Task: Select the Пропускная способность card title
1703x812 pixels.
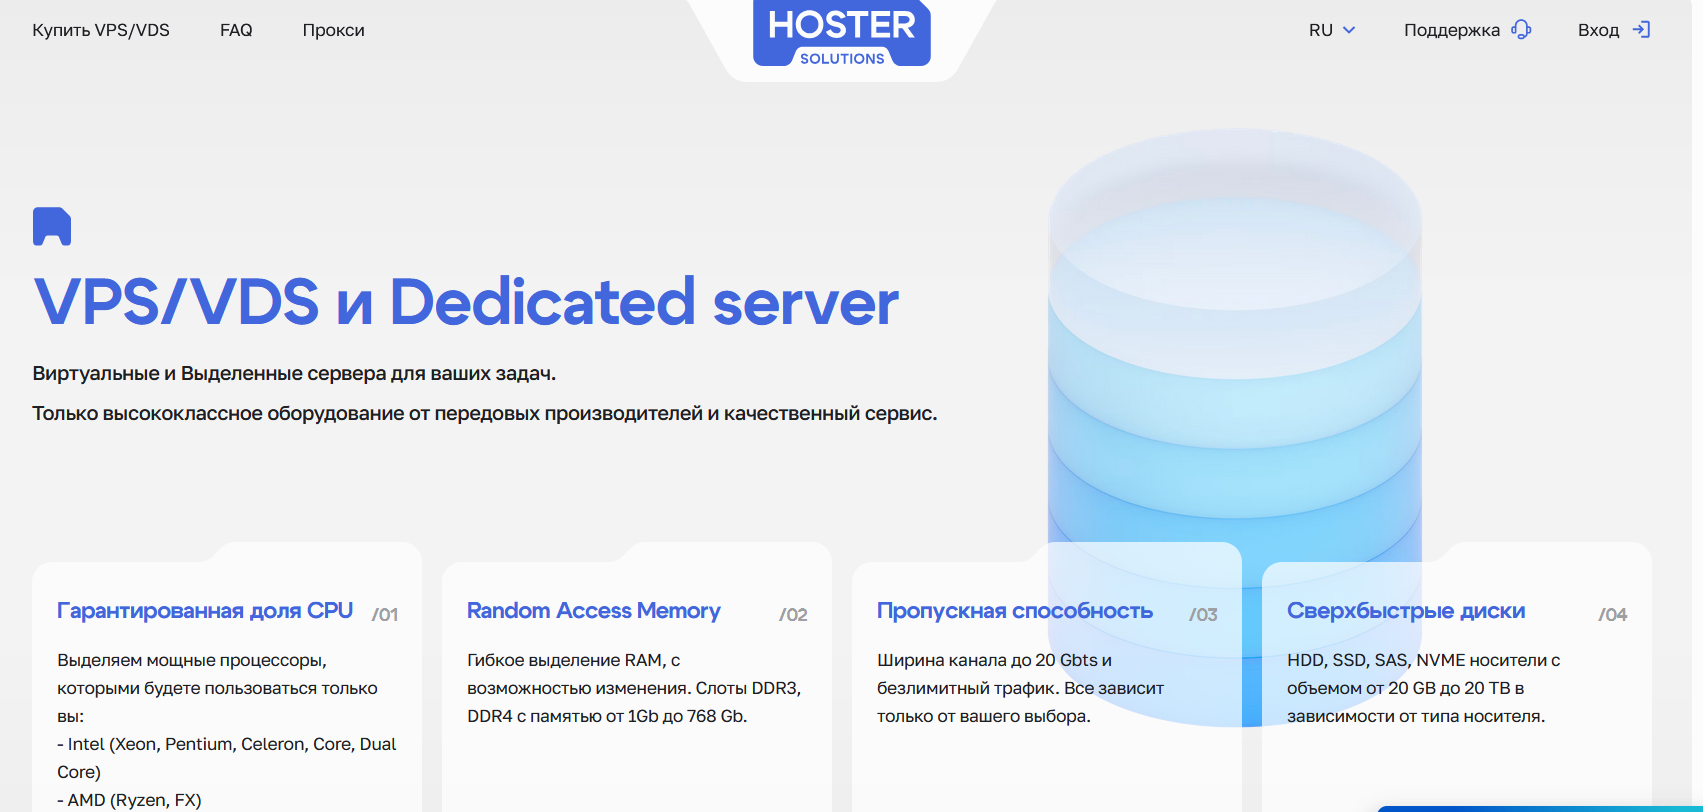Action: coord(1014,611)
